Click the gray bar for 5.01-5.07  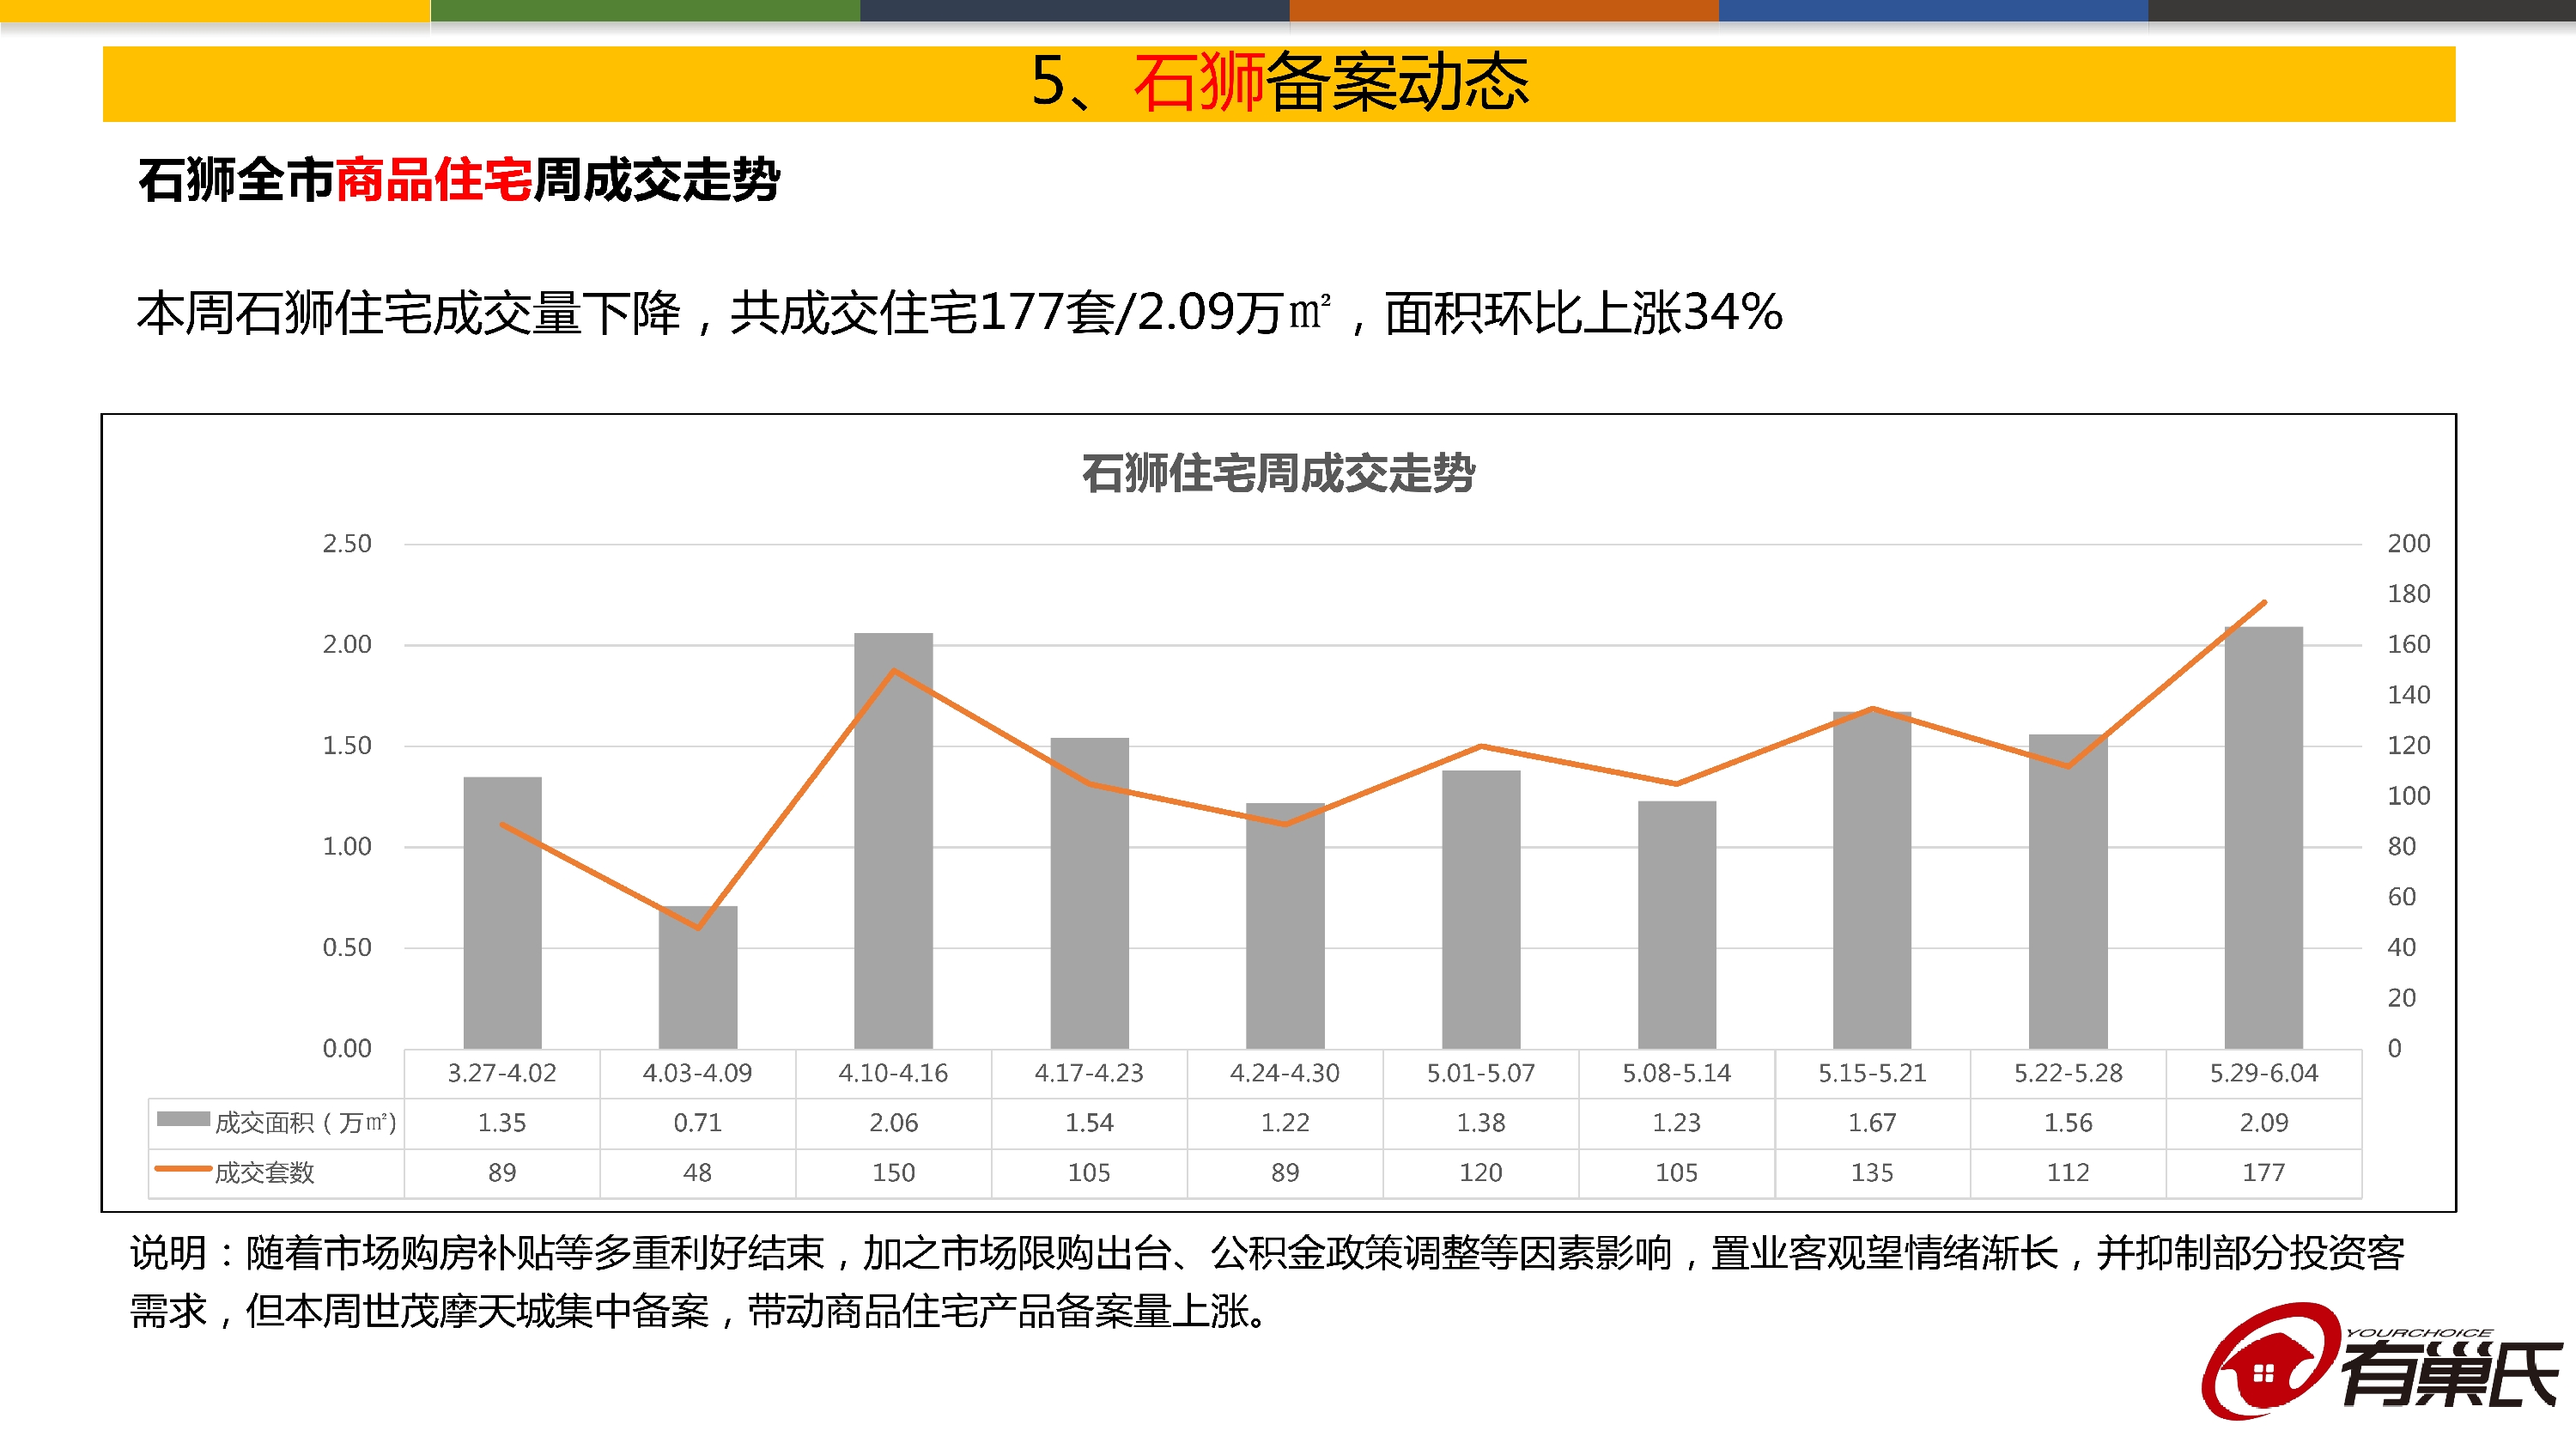click(x=1481, y=909)
